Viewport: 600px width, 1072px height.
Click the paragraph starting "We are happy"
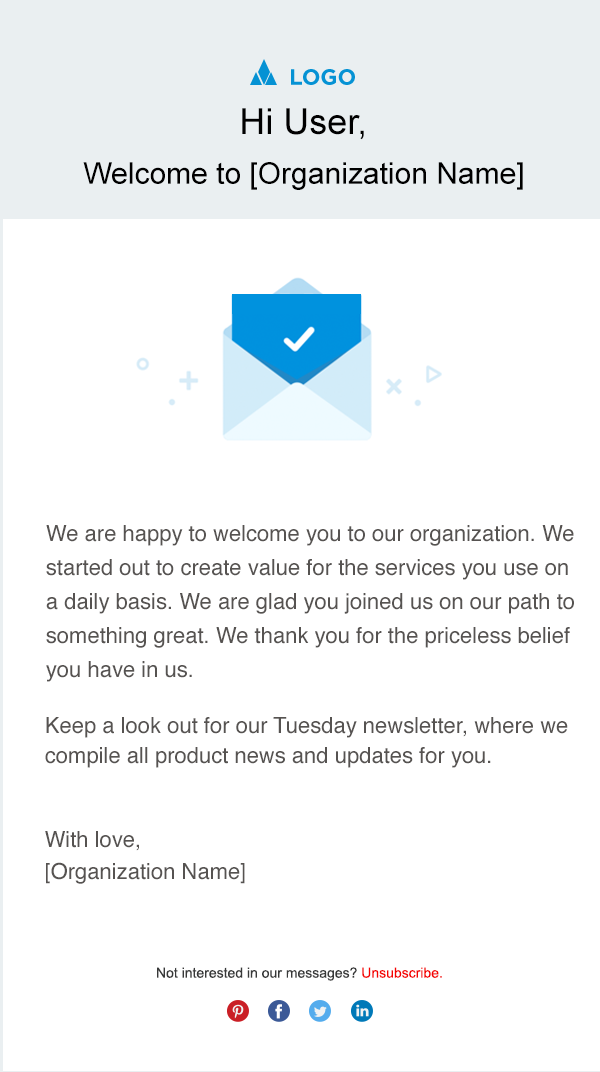pyautogui.click(x=310, y=601)
